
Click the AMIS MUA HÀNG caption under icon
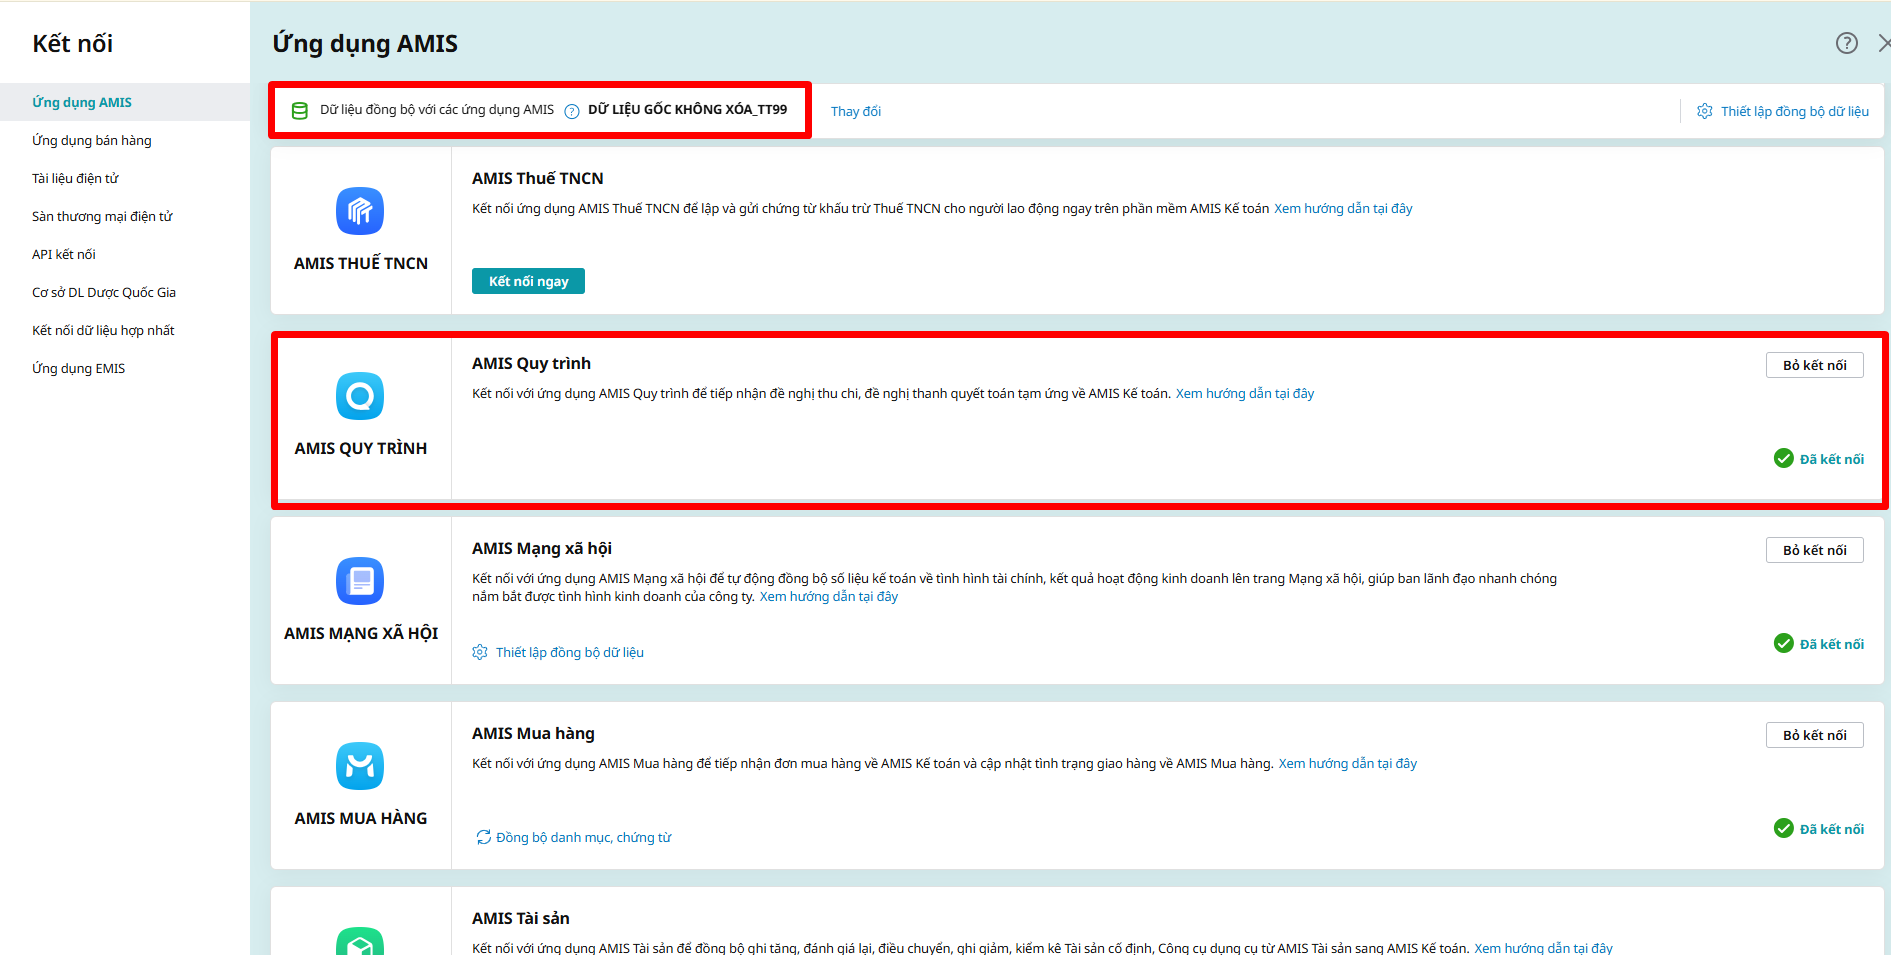point(361,818)
